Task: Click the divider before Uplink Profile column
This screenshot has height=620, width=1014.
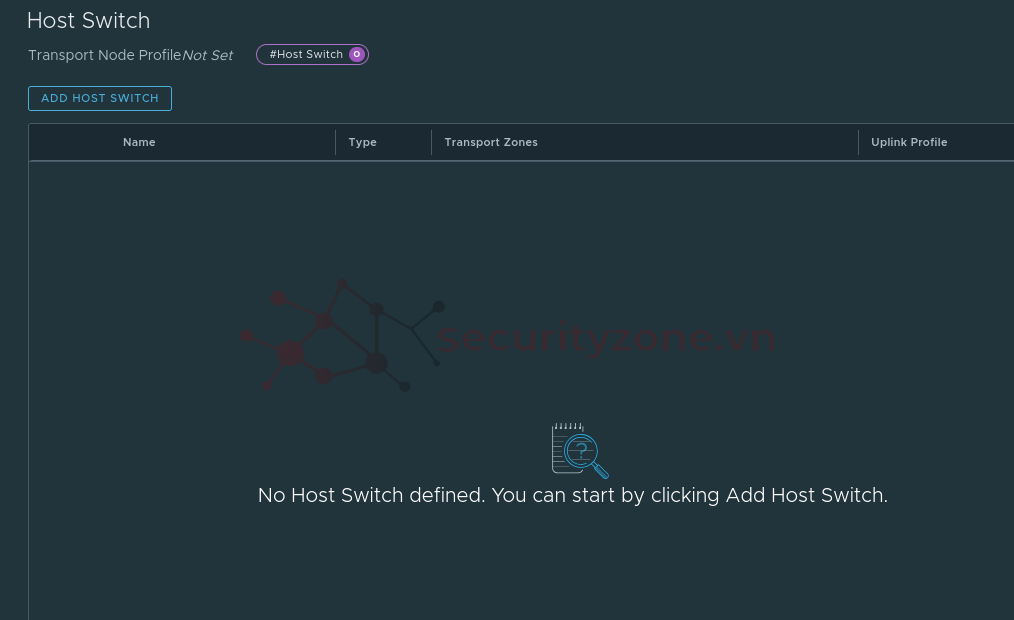Action: 858,142
